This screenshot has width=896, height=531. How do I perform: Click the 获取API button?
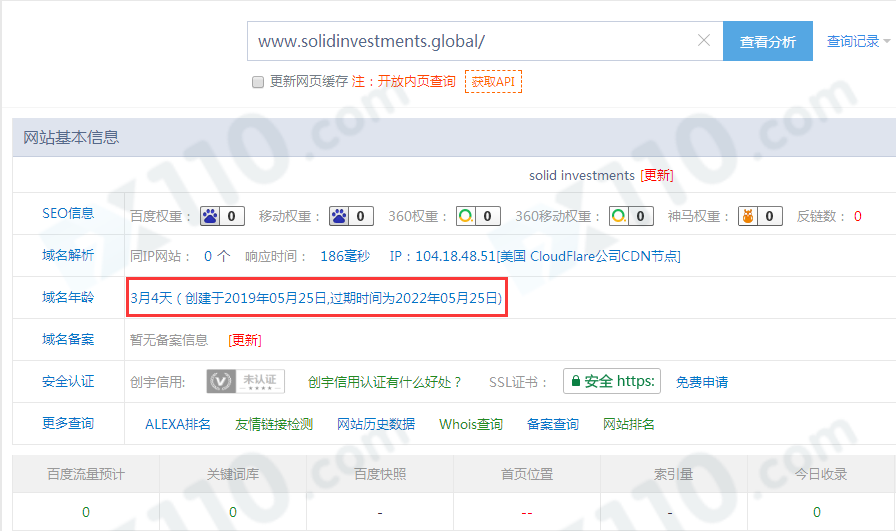pos(493,82)
